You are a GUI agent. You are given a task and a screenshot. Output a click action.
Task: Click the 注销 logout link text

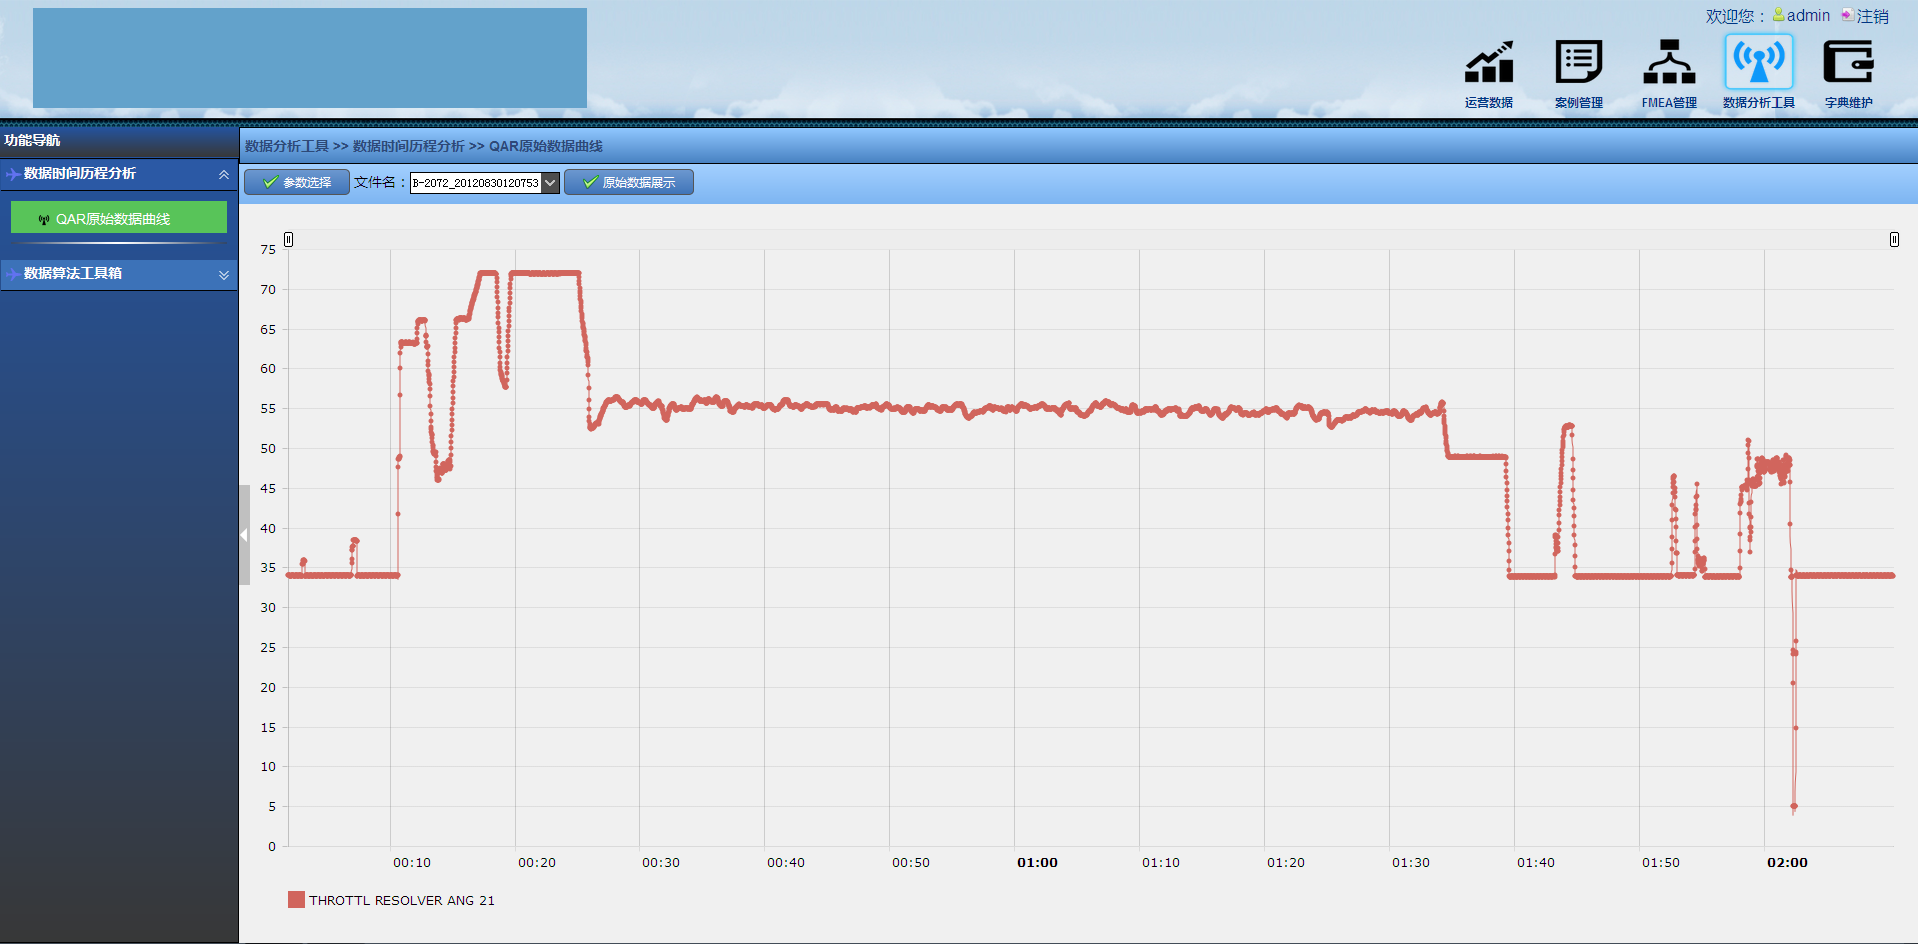(x=1872, y=16)
